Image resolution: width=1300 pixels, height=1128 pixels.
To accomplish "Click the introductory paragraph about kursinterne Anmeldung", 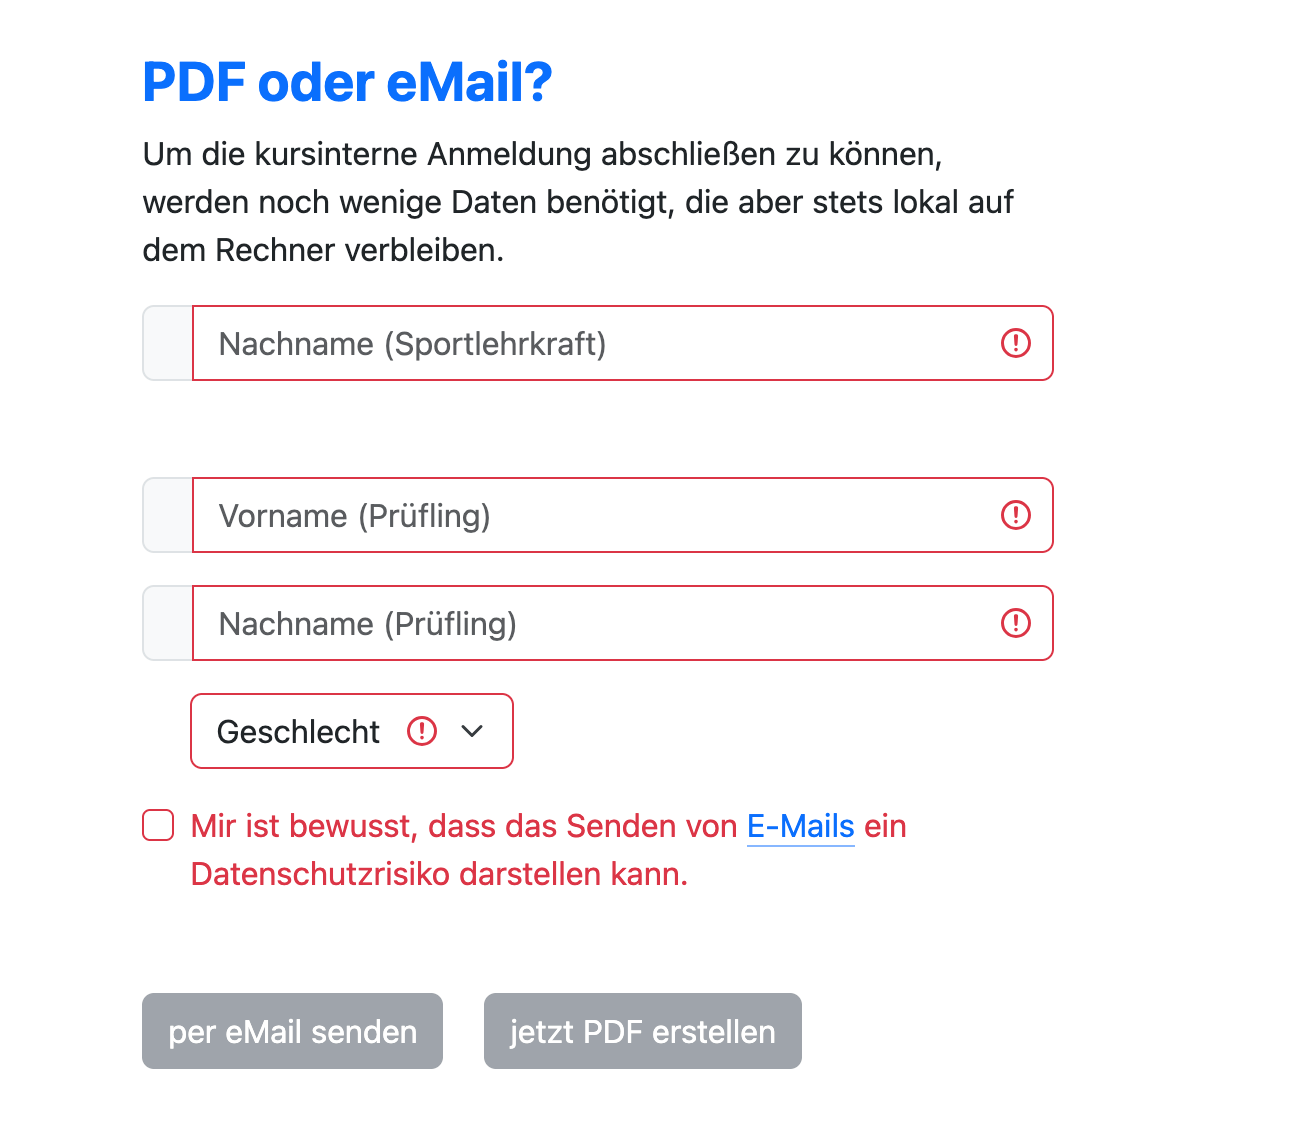I will [577, 202].
